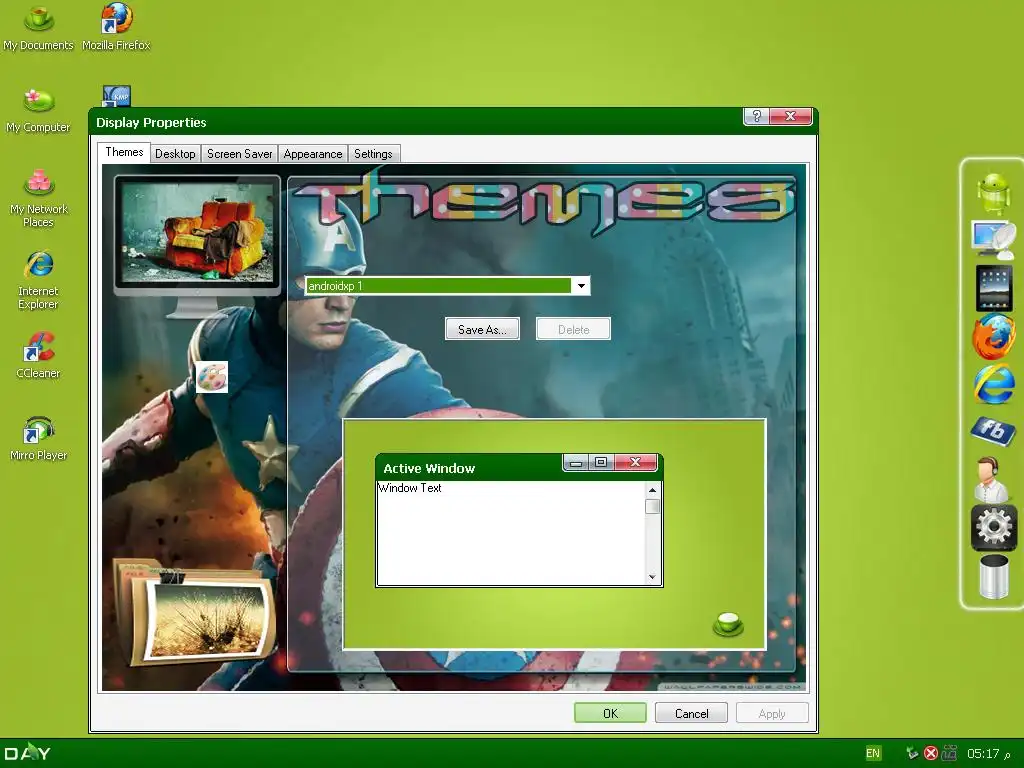The height and width of the screenshot is (768, 1024).
Task: Click the Apply button
Action: coord(772,713)
